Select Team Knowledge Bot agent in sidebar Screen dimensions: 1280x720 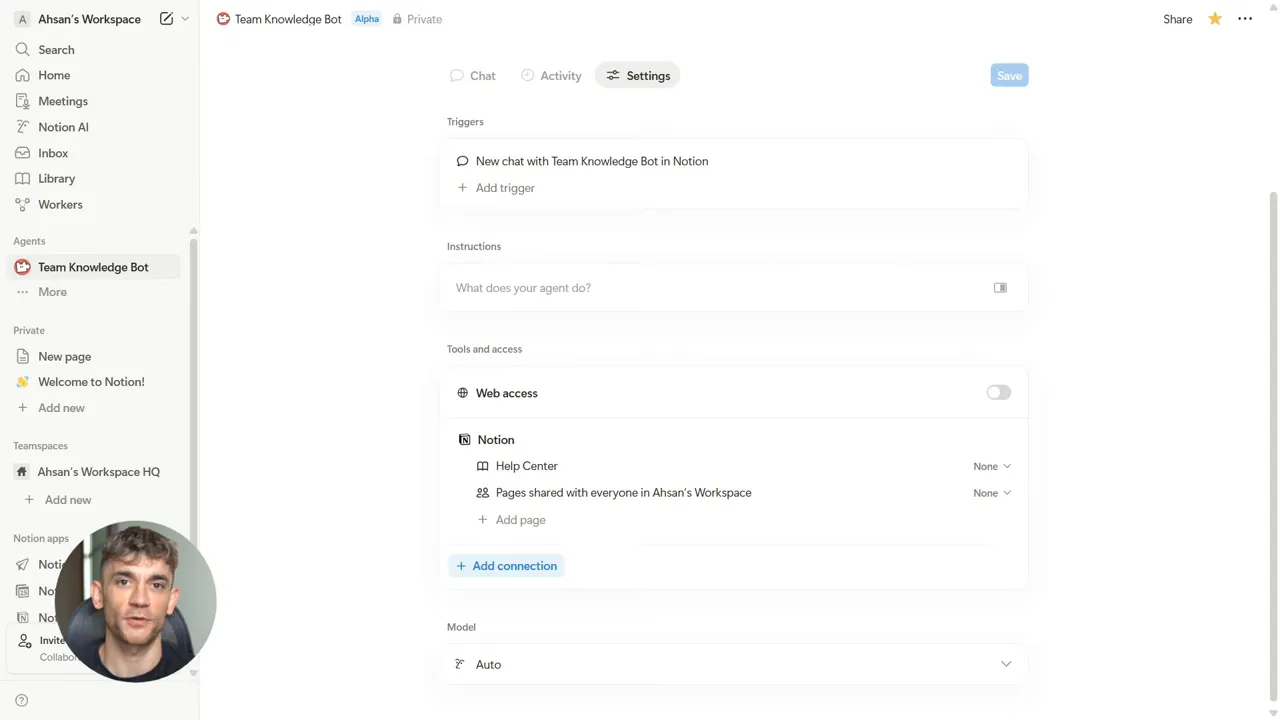[x=93, y=267]
